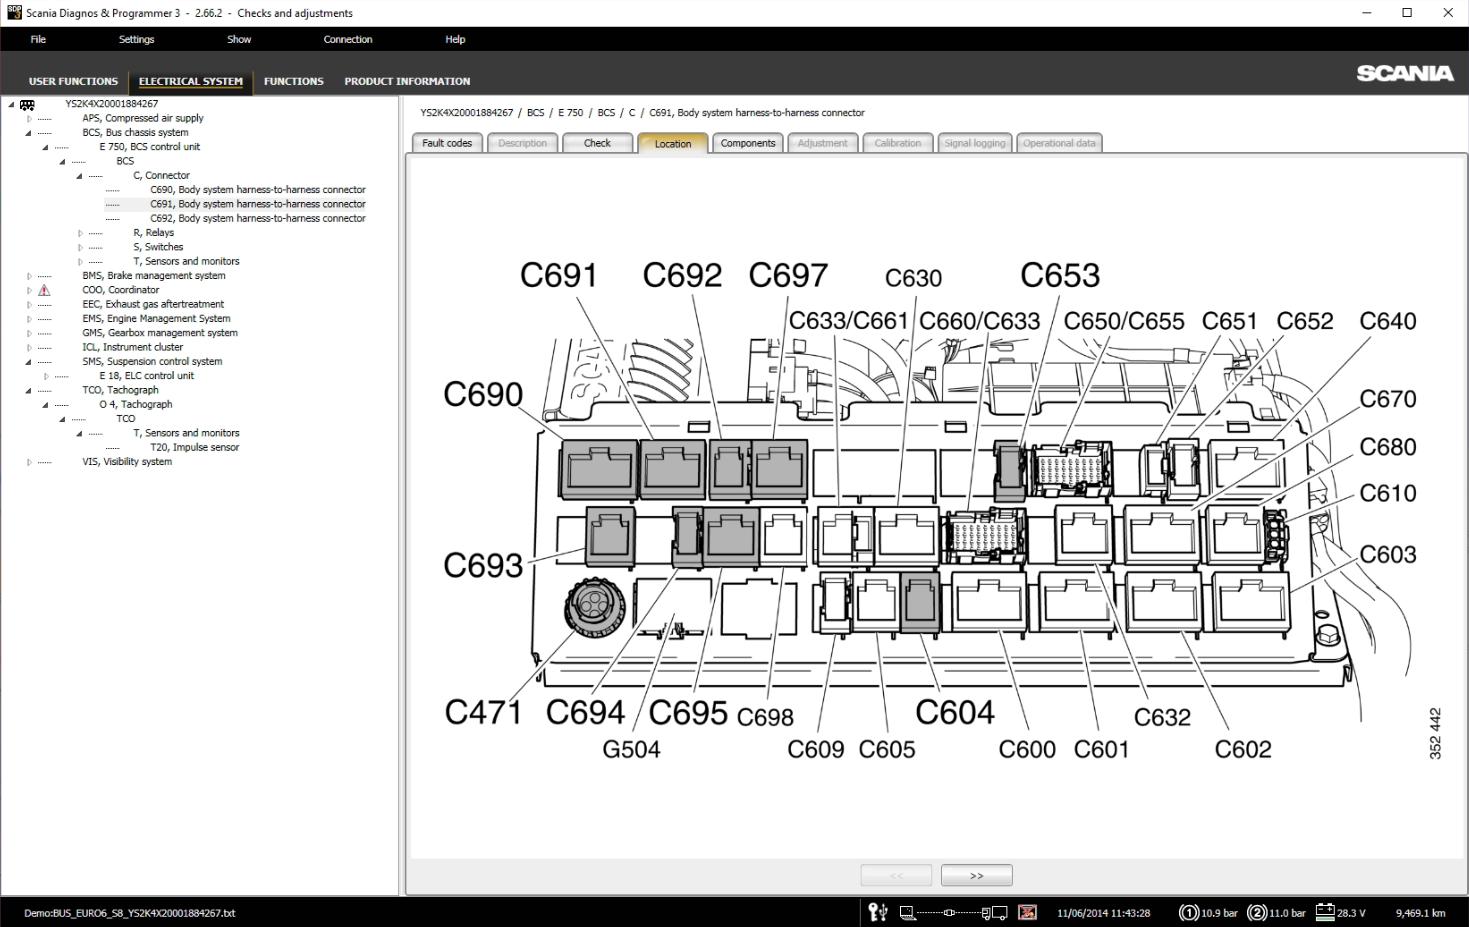Image resolution: width=1469 pixels, height=927 pixels.
Task: Collapse the C, Connector node
Action: tap(80, 176)
